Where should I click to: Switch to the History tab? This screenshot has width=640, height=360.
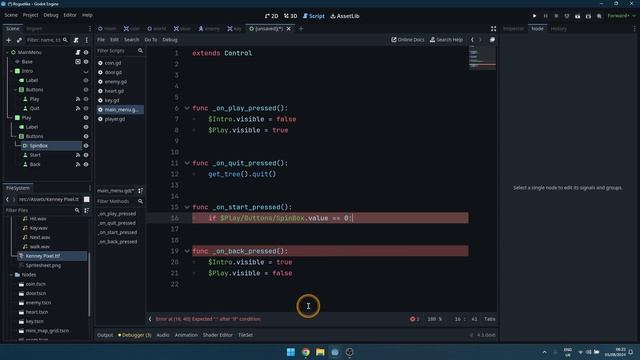coord(558,29)
